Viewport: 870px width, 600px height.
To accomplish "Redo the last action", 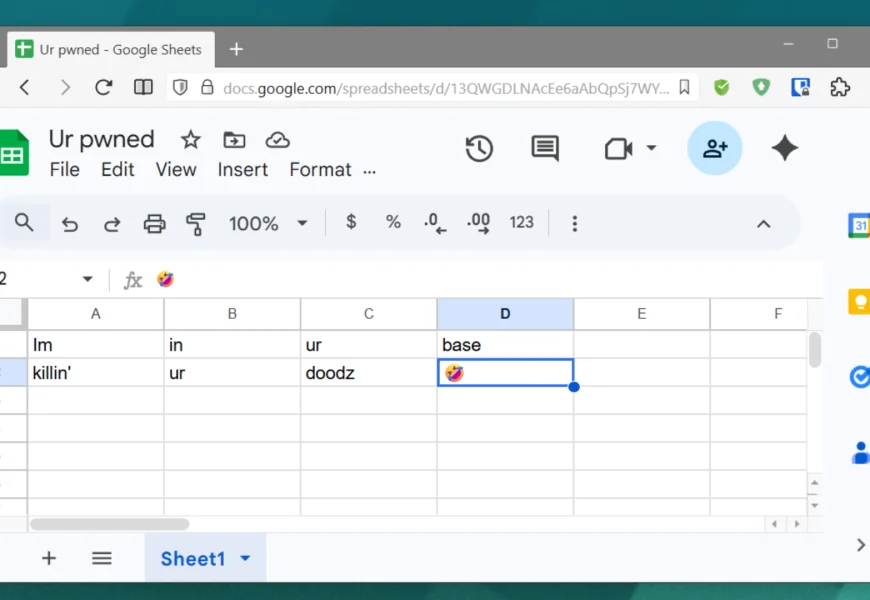I will (x=112, y=224).
